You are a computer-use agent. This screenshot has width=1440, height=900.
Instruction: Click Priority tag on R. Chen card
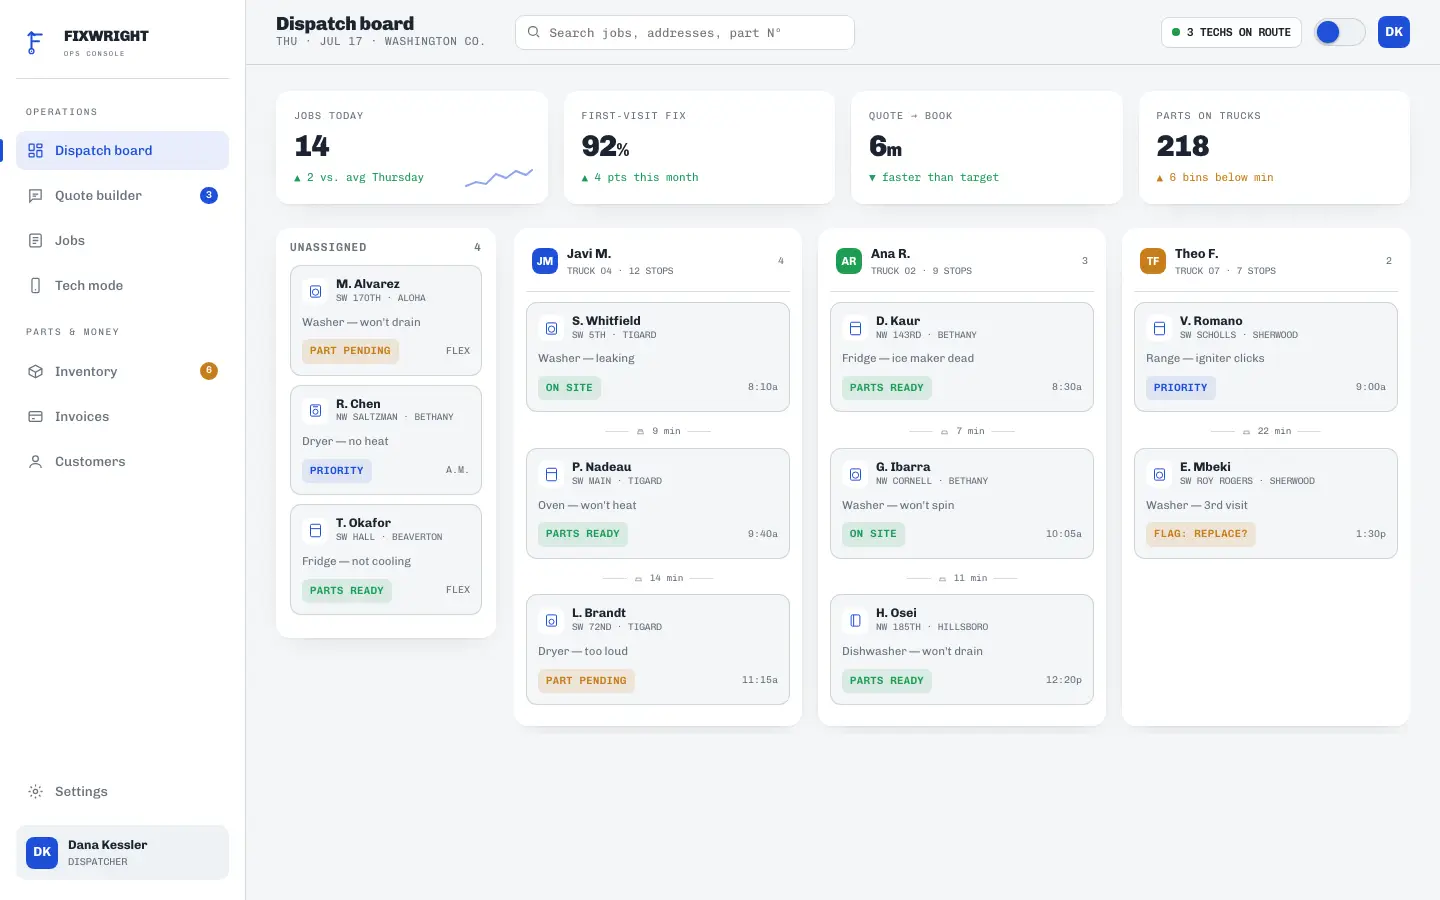click(337, 471)
